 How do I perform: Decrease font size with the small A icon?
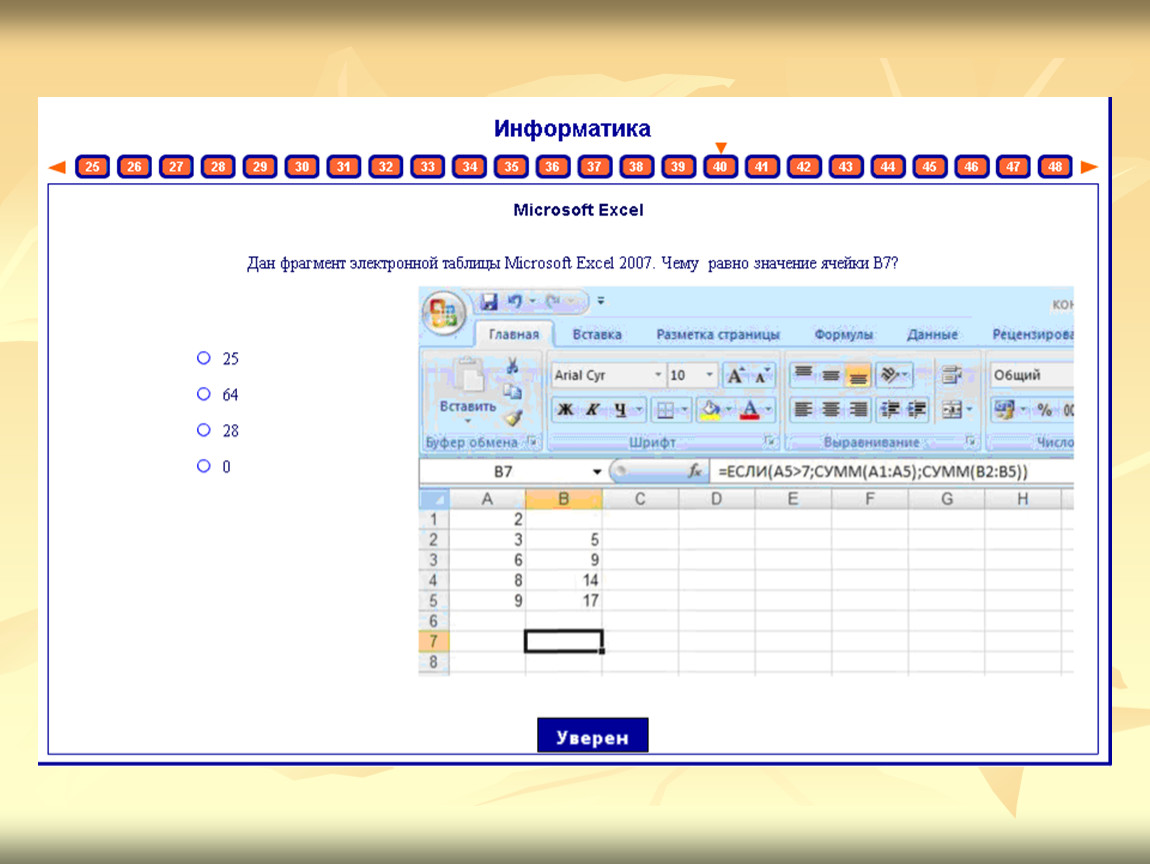[x=761, y=376]
